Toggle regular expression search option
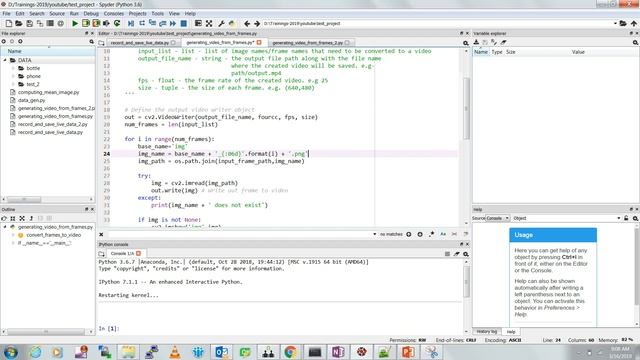 point(431,234)
